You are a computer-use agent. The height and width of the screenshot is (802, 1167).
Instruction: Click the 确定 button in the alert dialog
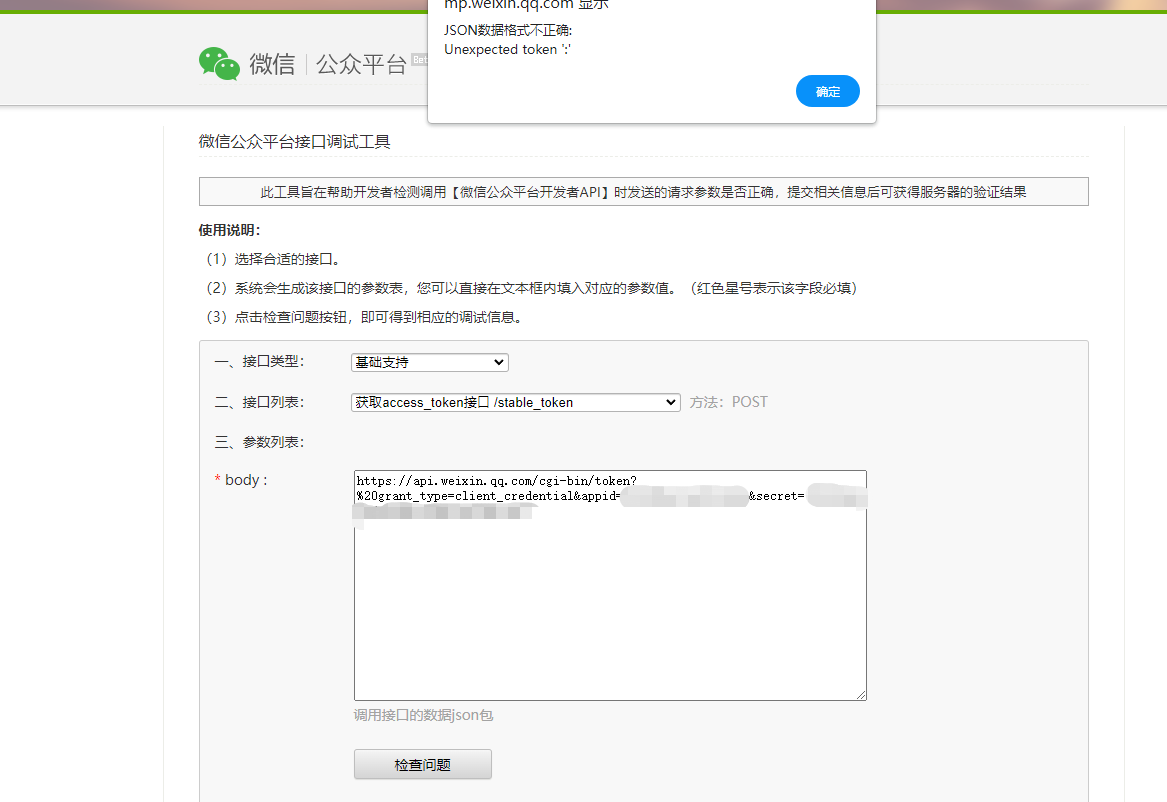click(828, 91)
